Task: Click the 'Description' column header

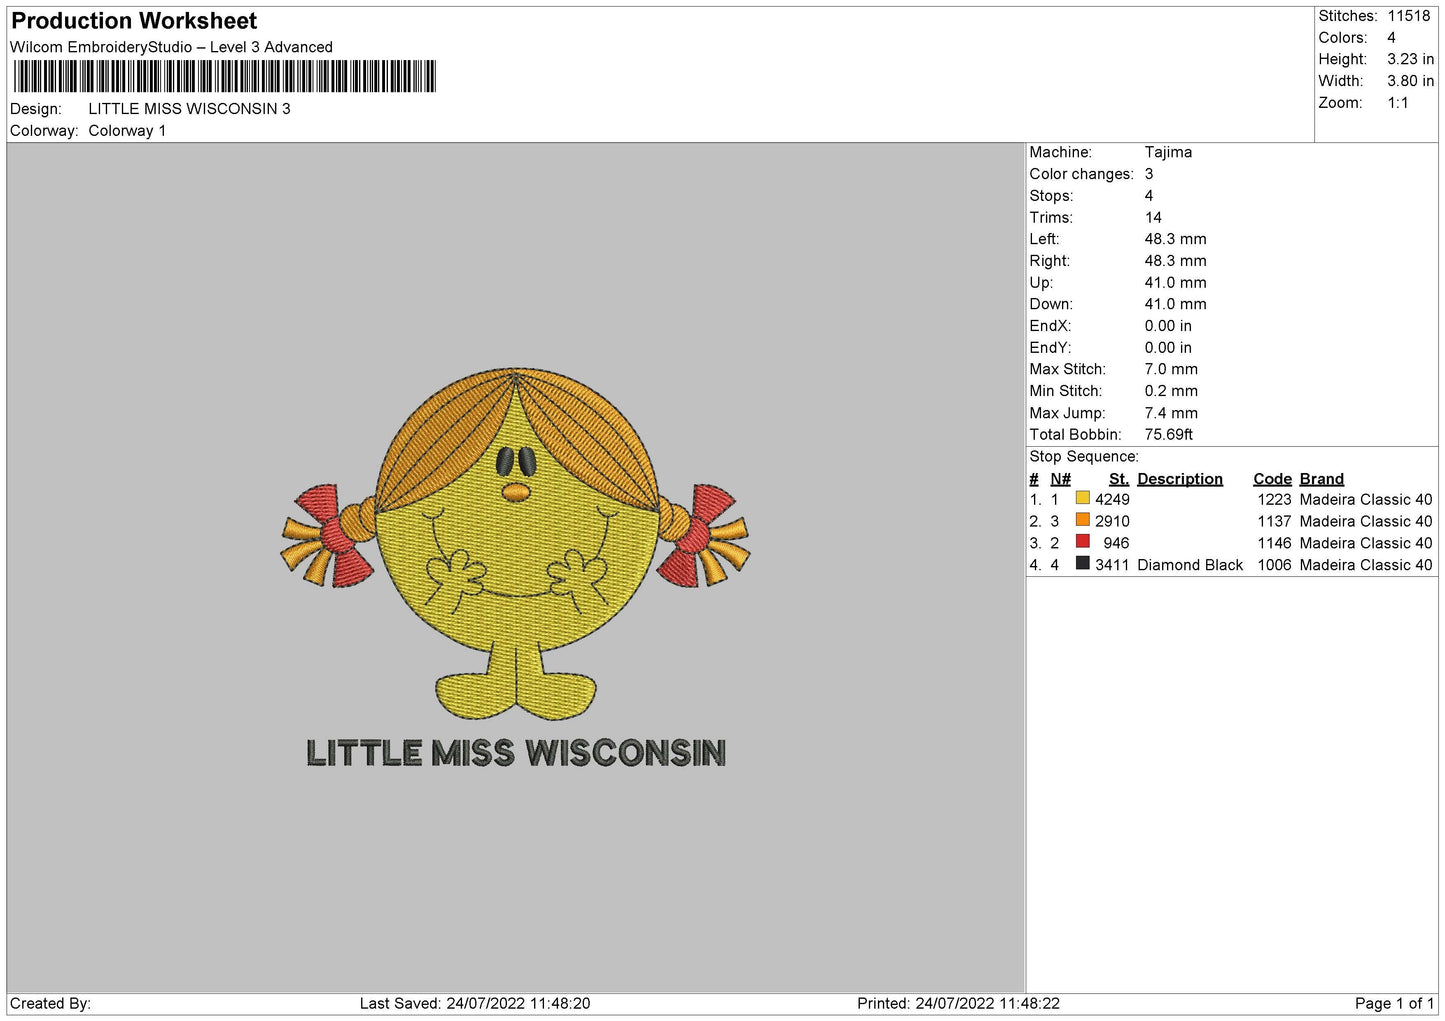Action: (x=1180, y=479)
